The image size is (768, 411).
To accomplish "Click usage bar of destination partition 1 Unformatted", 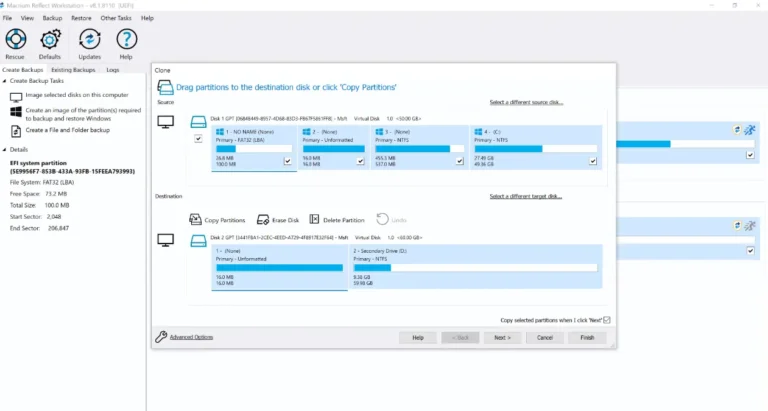I will (279, 267).
